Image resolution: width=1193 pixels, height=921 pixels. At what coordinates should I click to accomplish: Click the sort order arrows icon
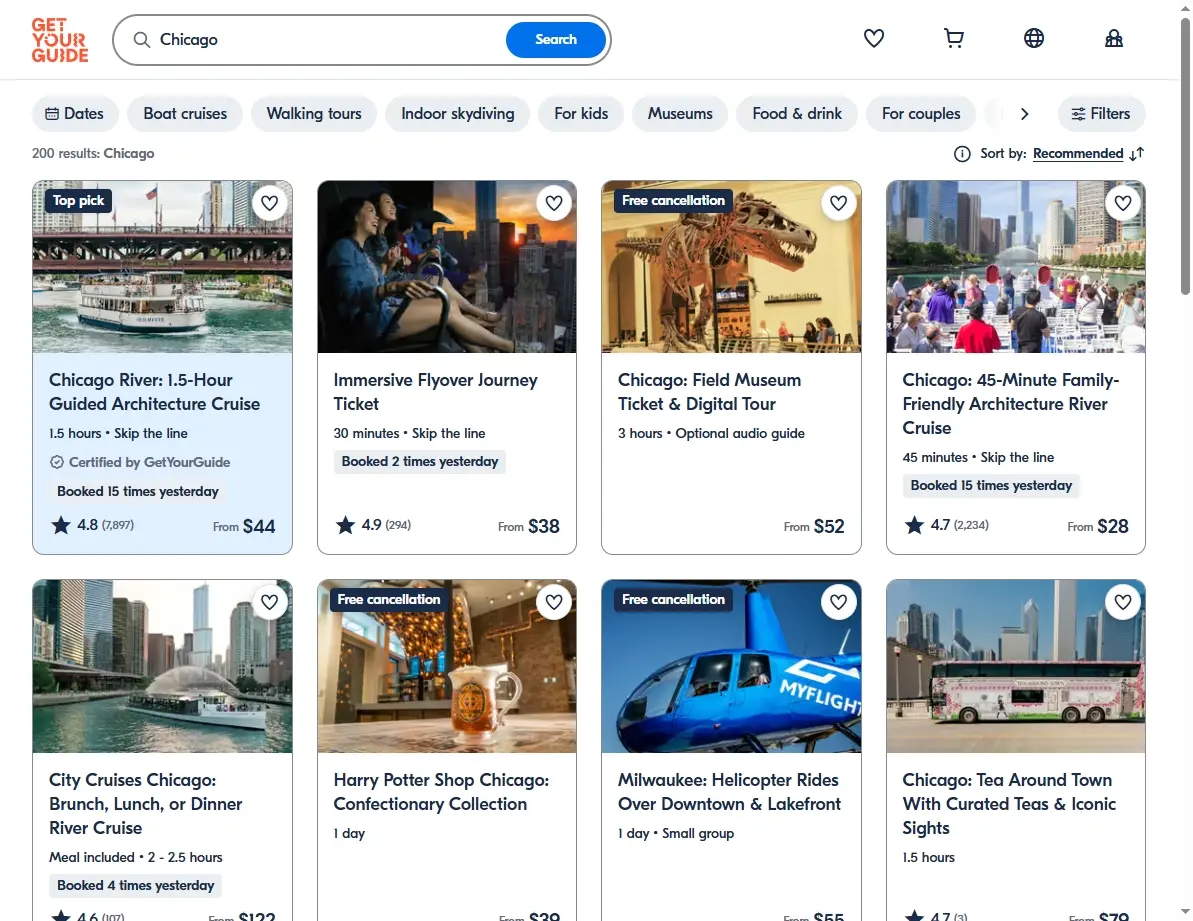point(1136,154)
